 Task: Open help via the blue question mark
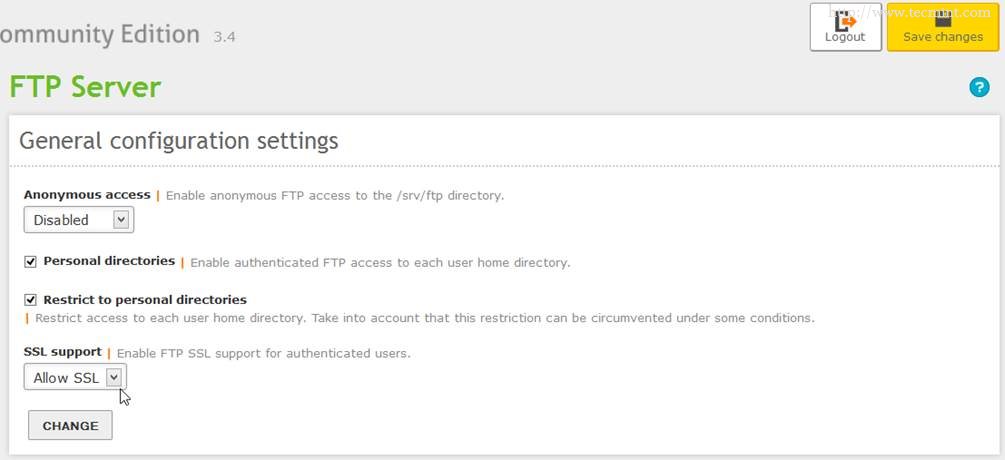(979, 87)
